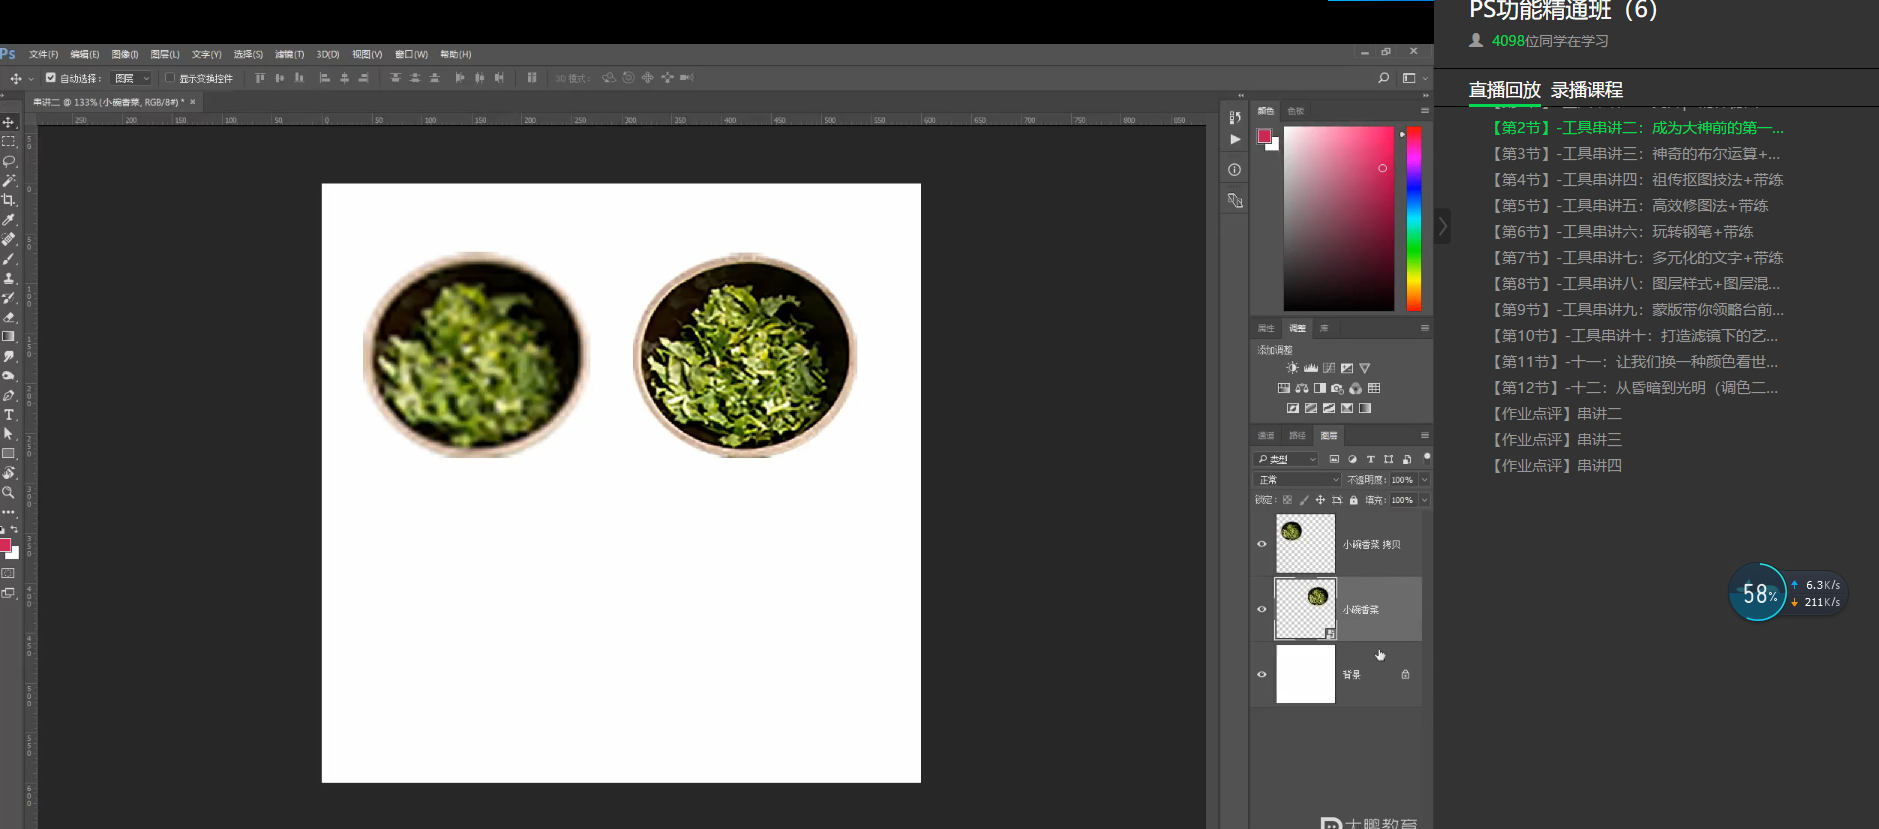
Task: Select the Zoom tool
Action: click(9, 493)
